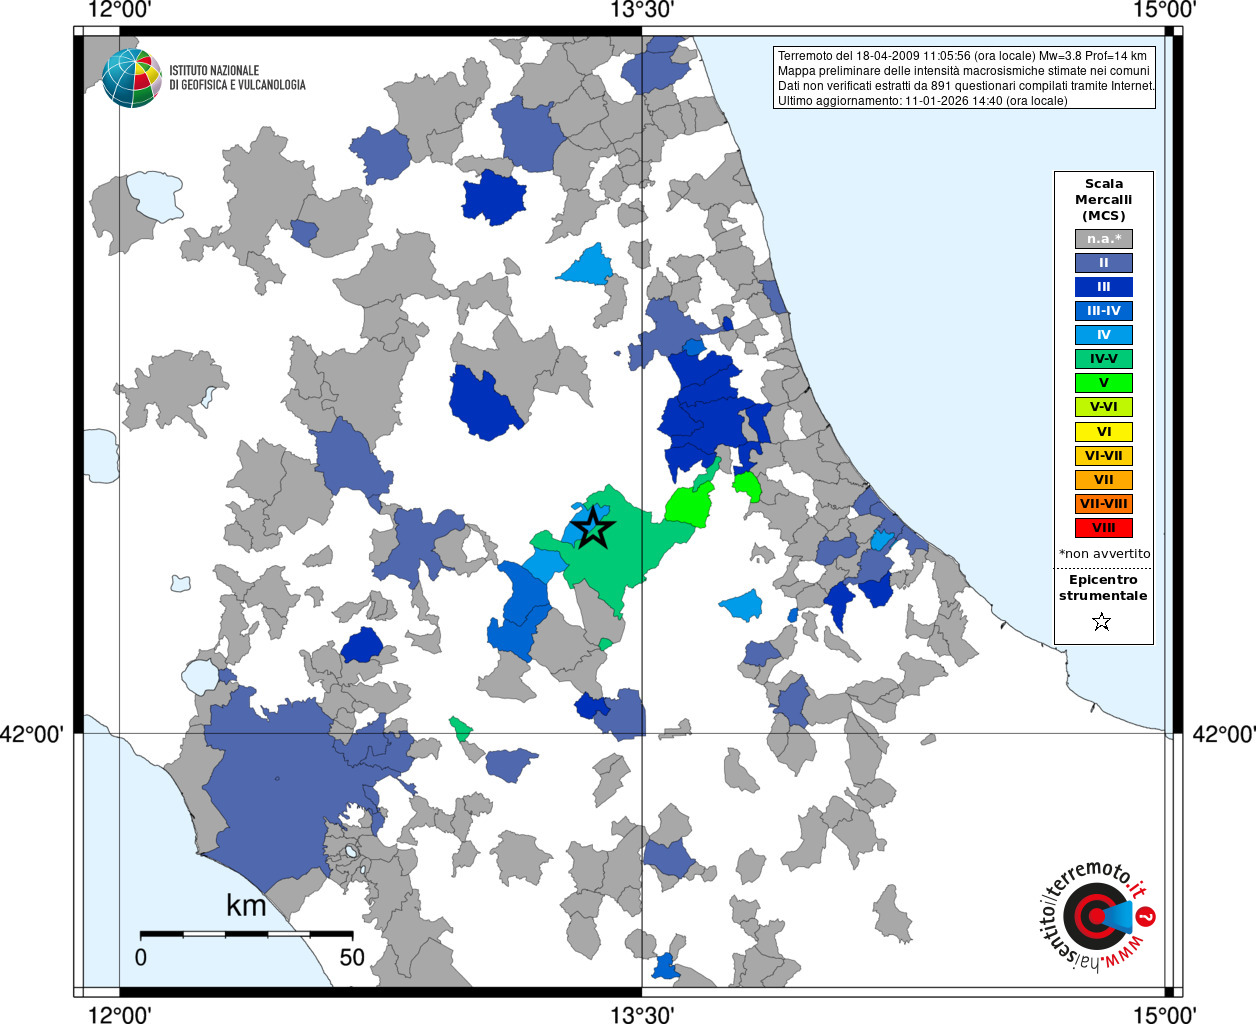Select the V intensity legend swatch

click(x=1104, y=383)
